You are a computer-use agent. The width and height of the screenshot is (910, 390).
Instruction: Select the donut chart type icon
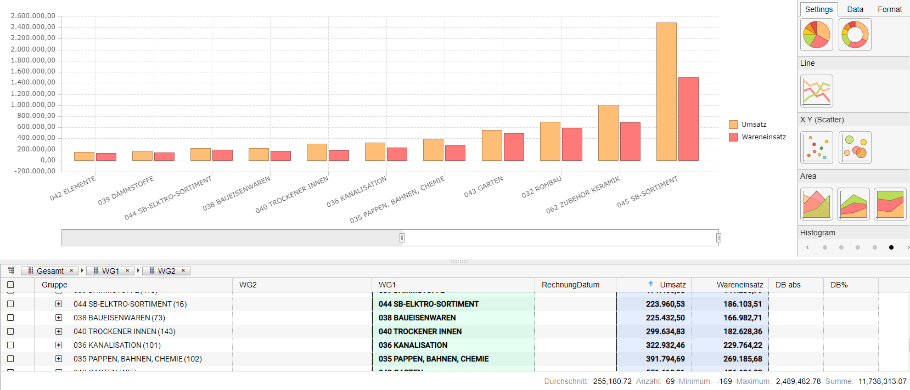tap(855, 35)
